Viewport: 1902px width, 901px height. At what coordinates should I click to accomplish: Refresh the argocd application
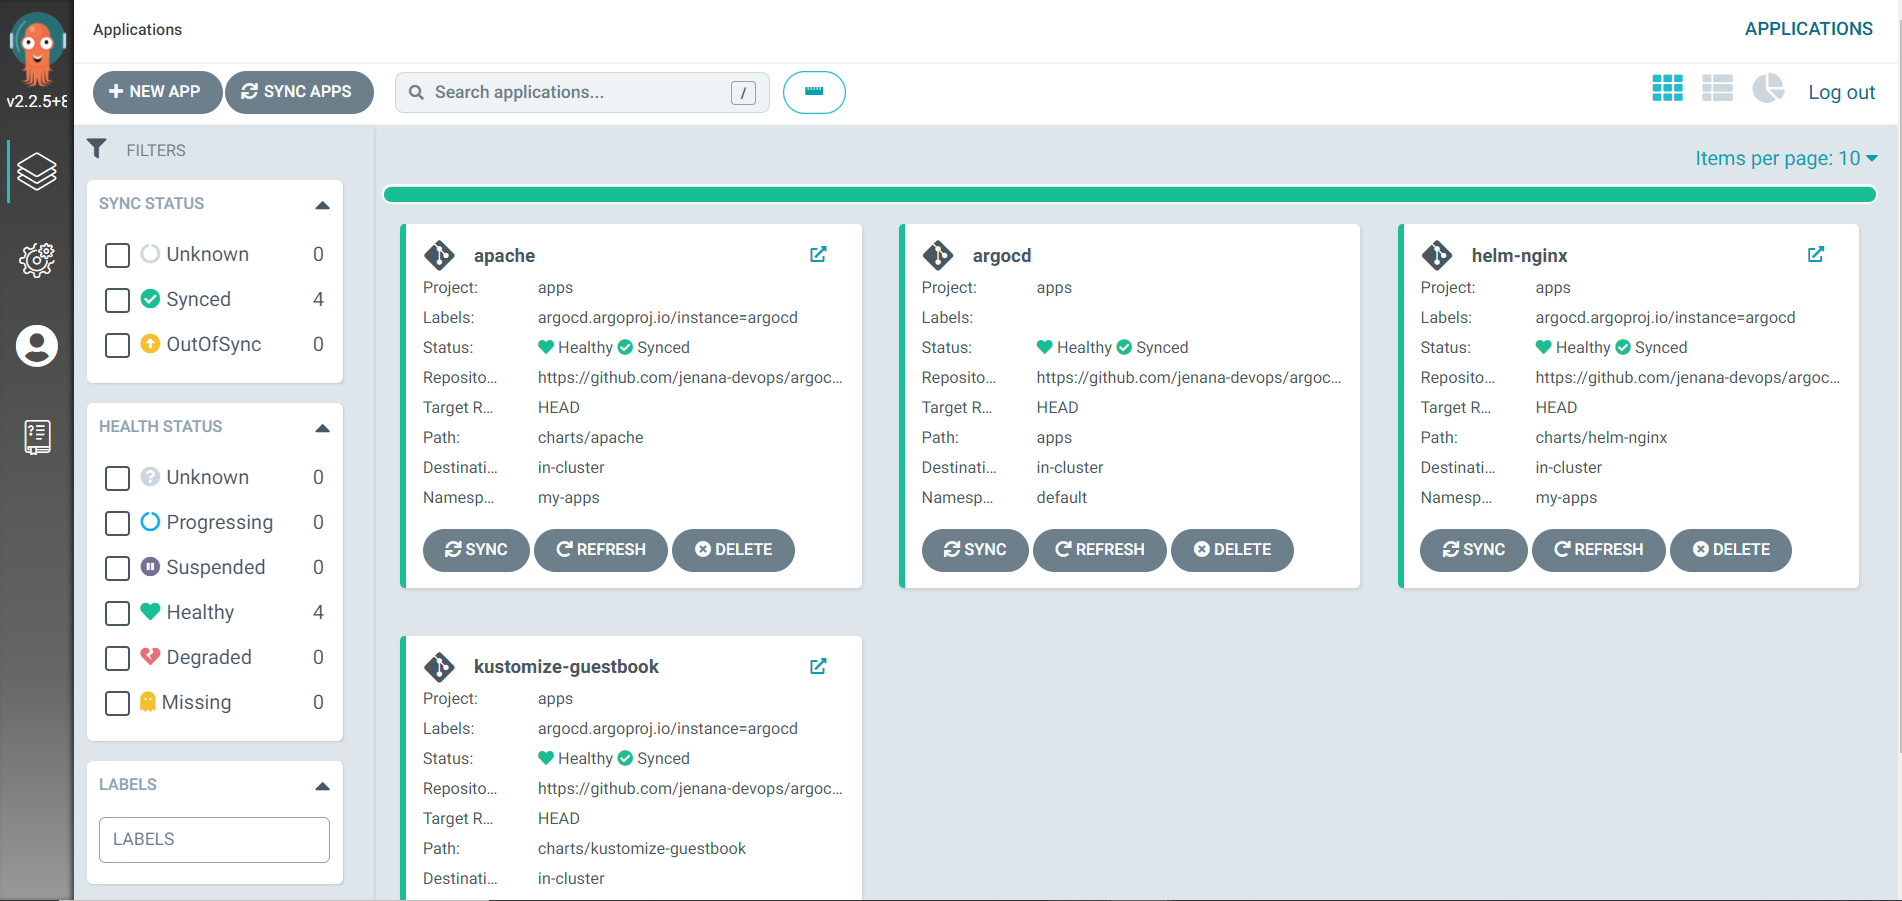[1099, 550]
